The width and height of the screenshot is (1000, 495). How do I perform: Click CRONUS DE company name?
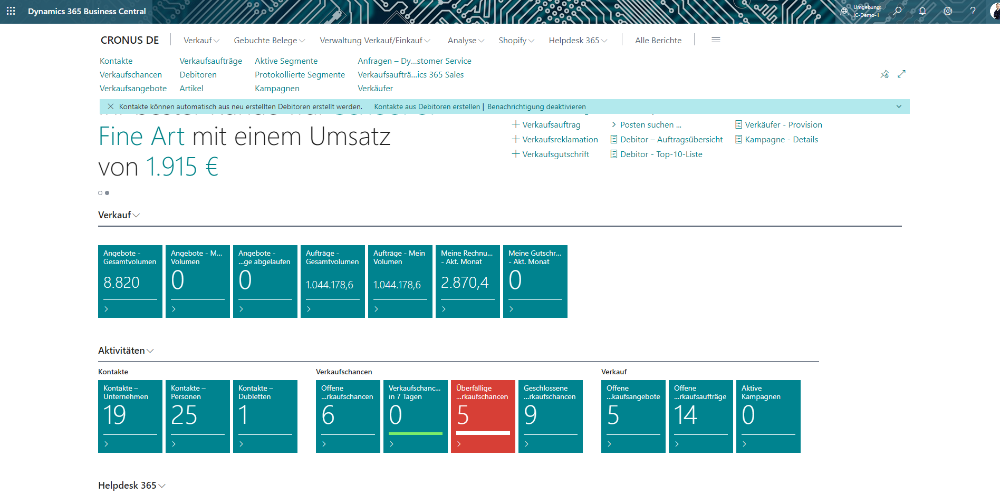[x=129, y=40]
